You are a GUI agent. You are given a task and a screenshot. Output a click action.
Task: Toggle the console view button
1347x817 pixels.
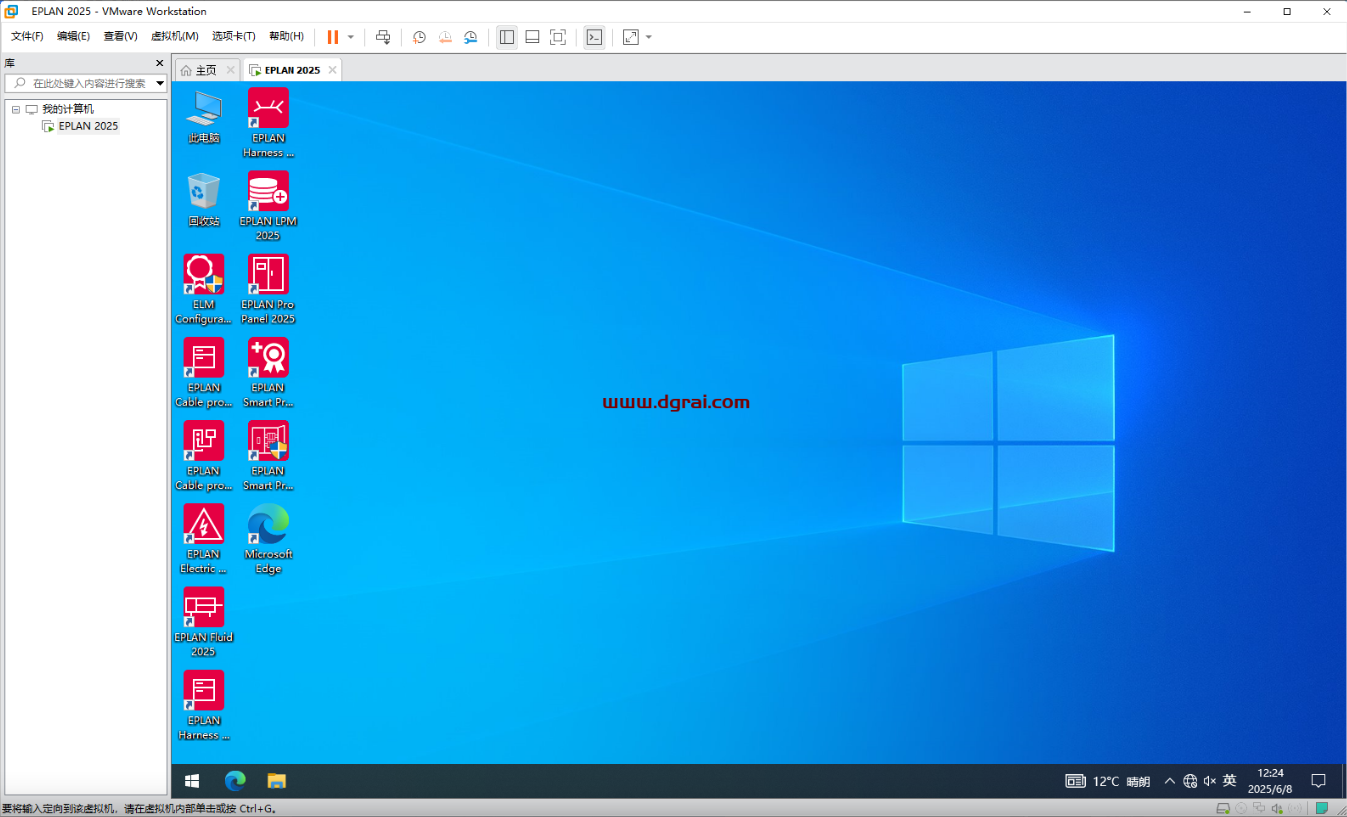coord(594,37)
